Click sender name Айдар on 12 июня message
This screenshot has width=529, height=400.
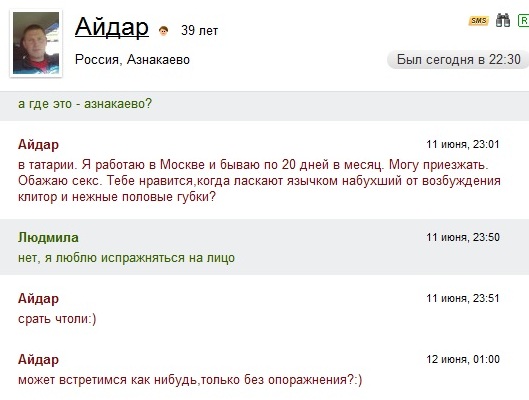38,360
